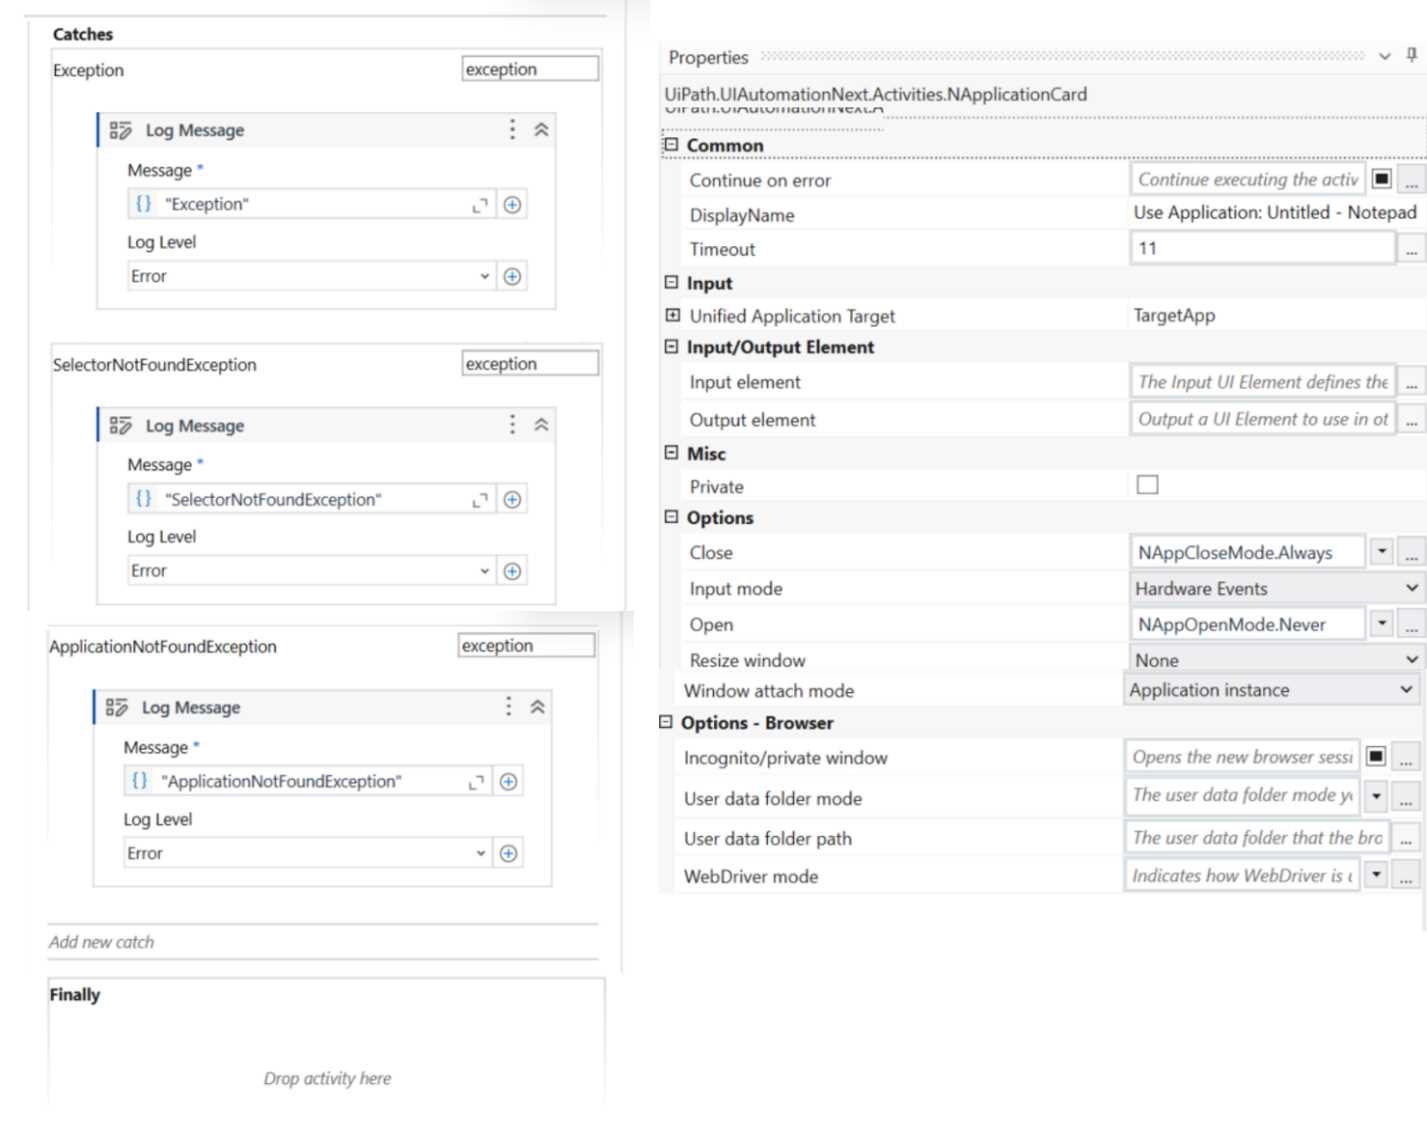The height and width of the screenshot is (1137, 1427).
Task: Click the Timeout value field
Action: coord(1263,248)
